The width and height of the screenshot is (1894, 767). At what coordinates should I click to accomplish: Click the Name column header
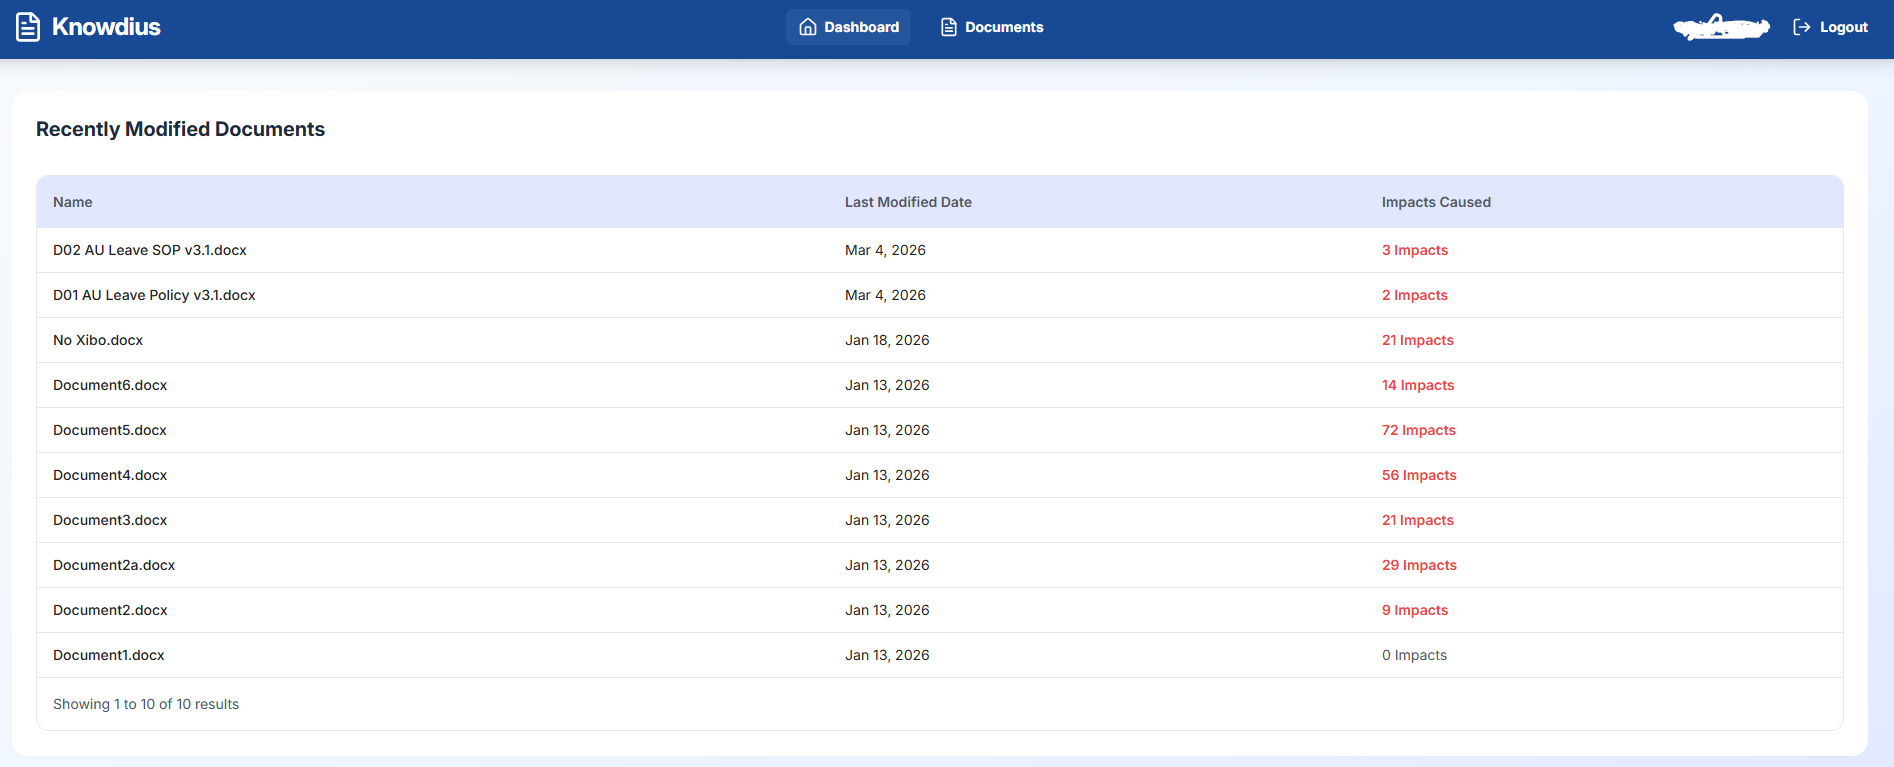coord(73,202)
